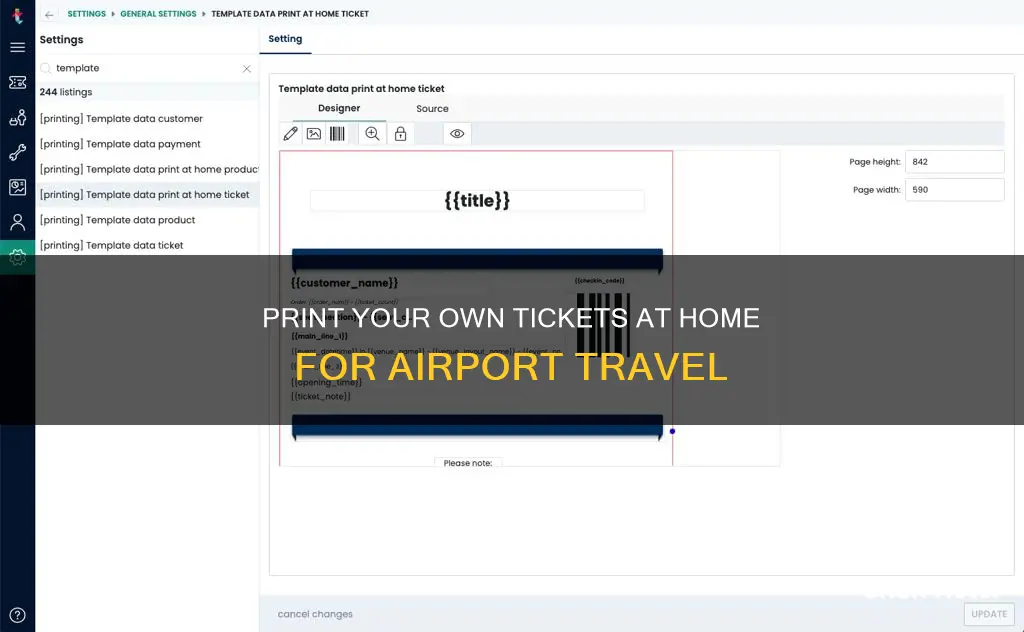Switch to the Source tab
This screenshot has height=632, width=1024.
[x=432, y=109]
